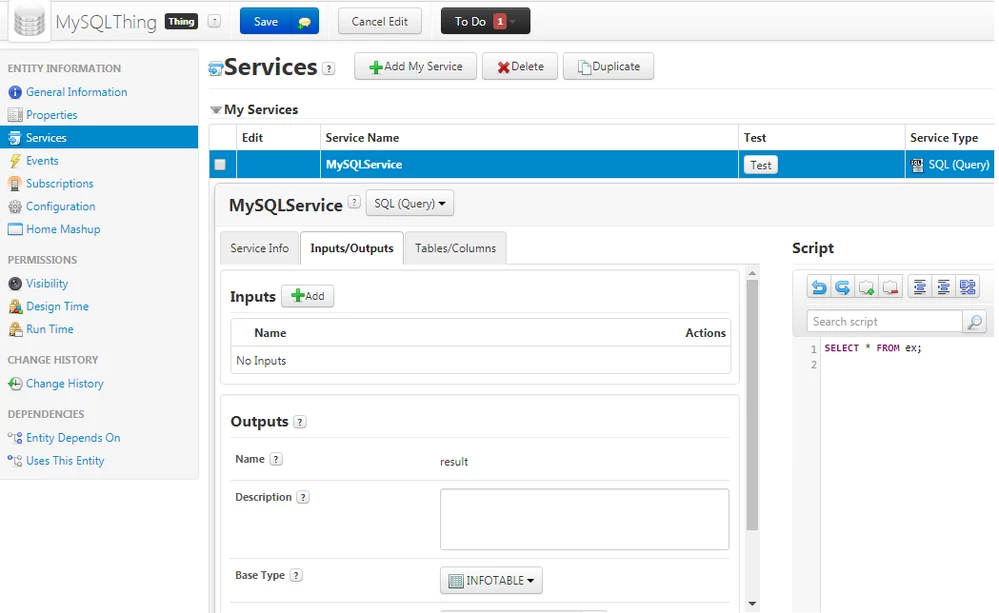Click the comment bubble on Save button
The height and width of the screenshot is (613, 999).
click(x=305, y=22)
